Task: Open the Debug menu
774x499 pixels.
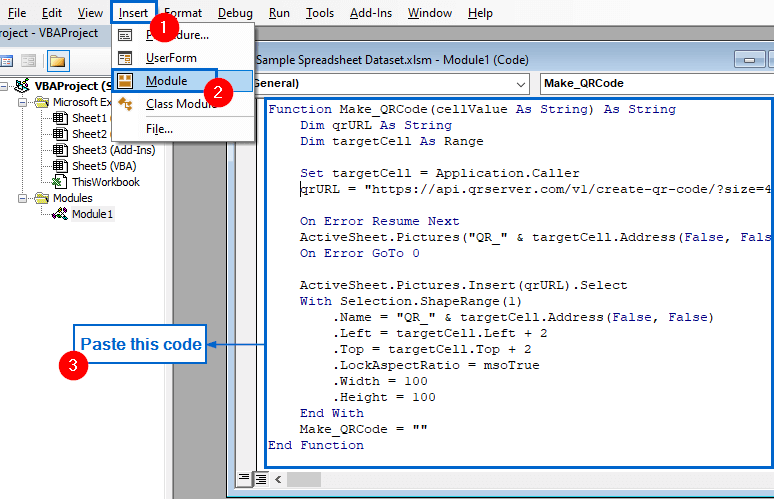Action: click(235, 13)
